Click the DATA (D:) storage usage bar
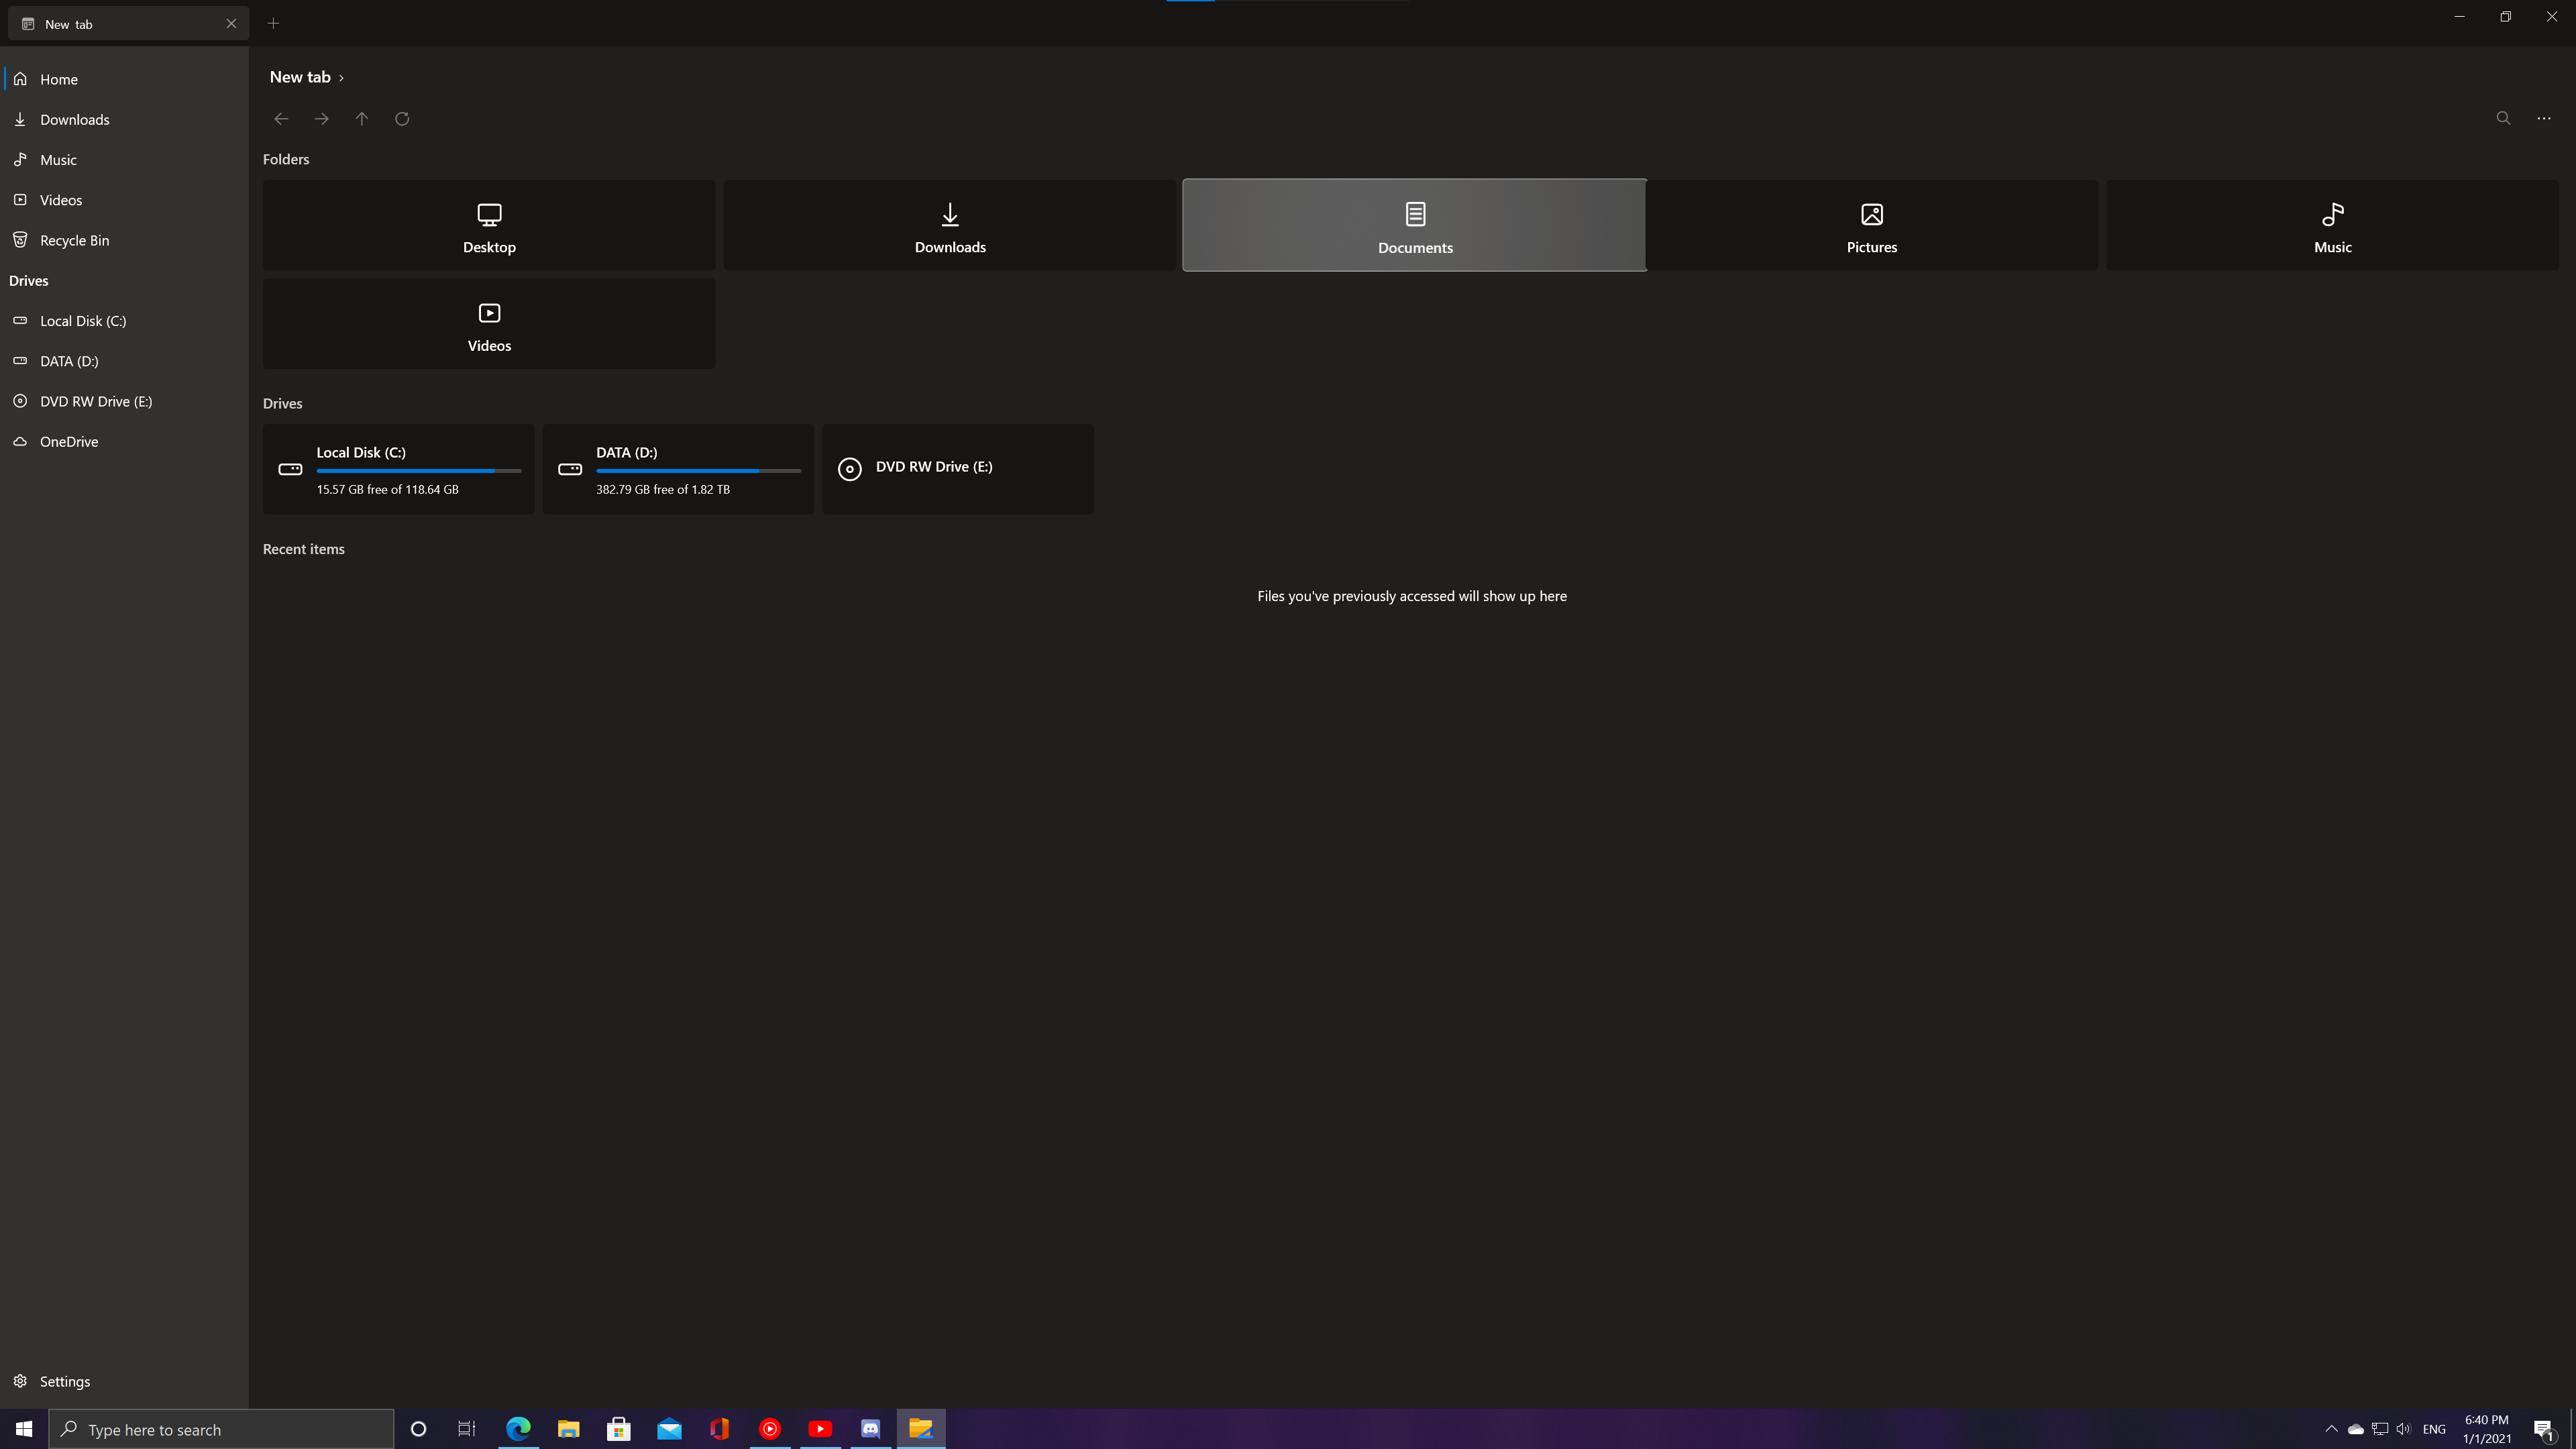The height and width of the screenshot is (1449, 2576). point(698,471)
